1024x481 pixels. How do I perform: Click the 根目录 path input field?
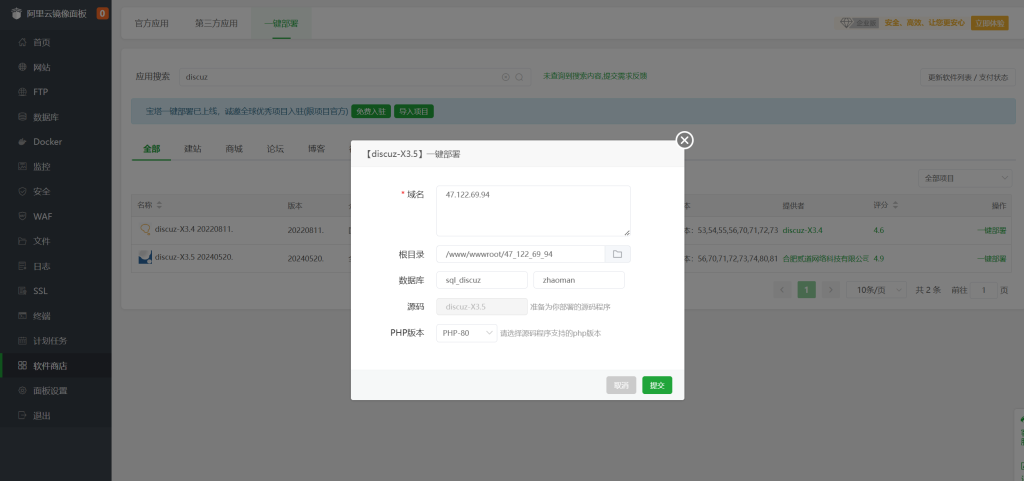[x=520, y=254]
